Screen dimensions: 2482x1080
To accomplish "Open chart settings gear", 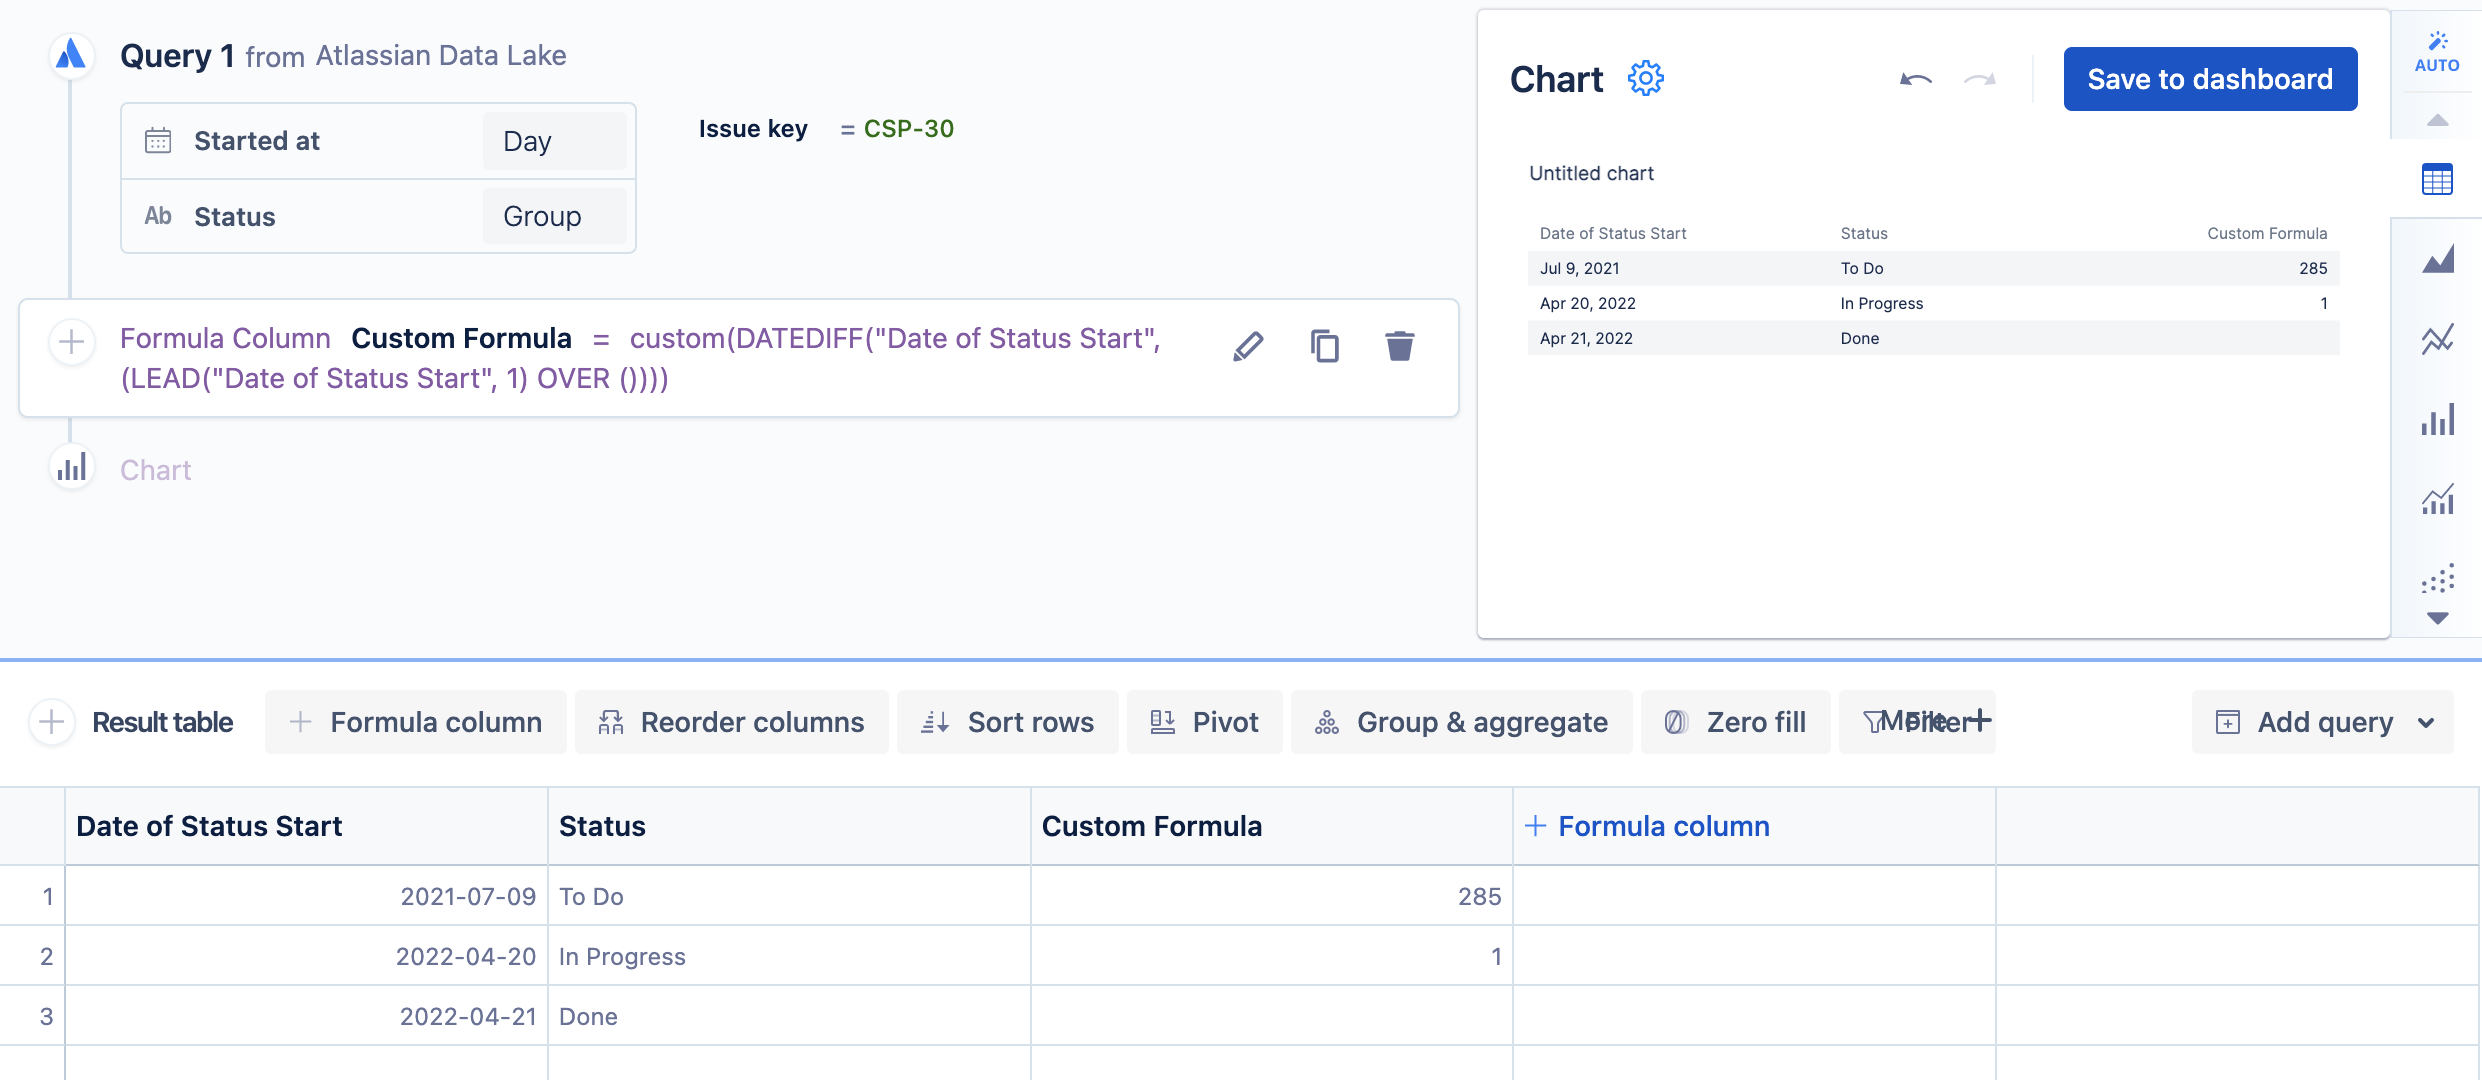I will [1645, 78].
